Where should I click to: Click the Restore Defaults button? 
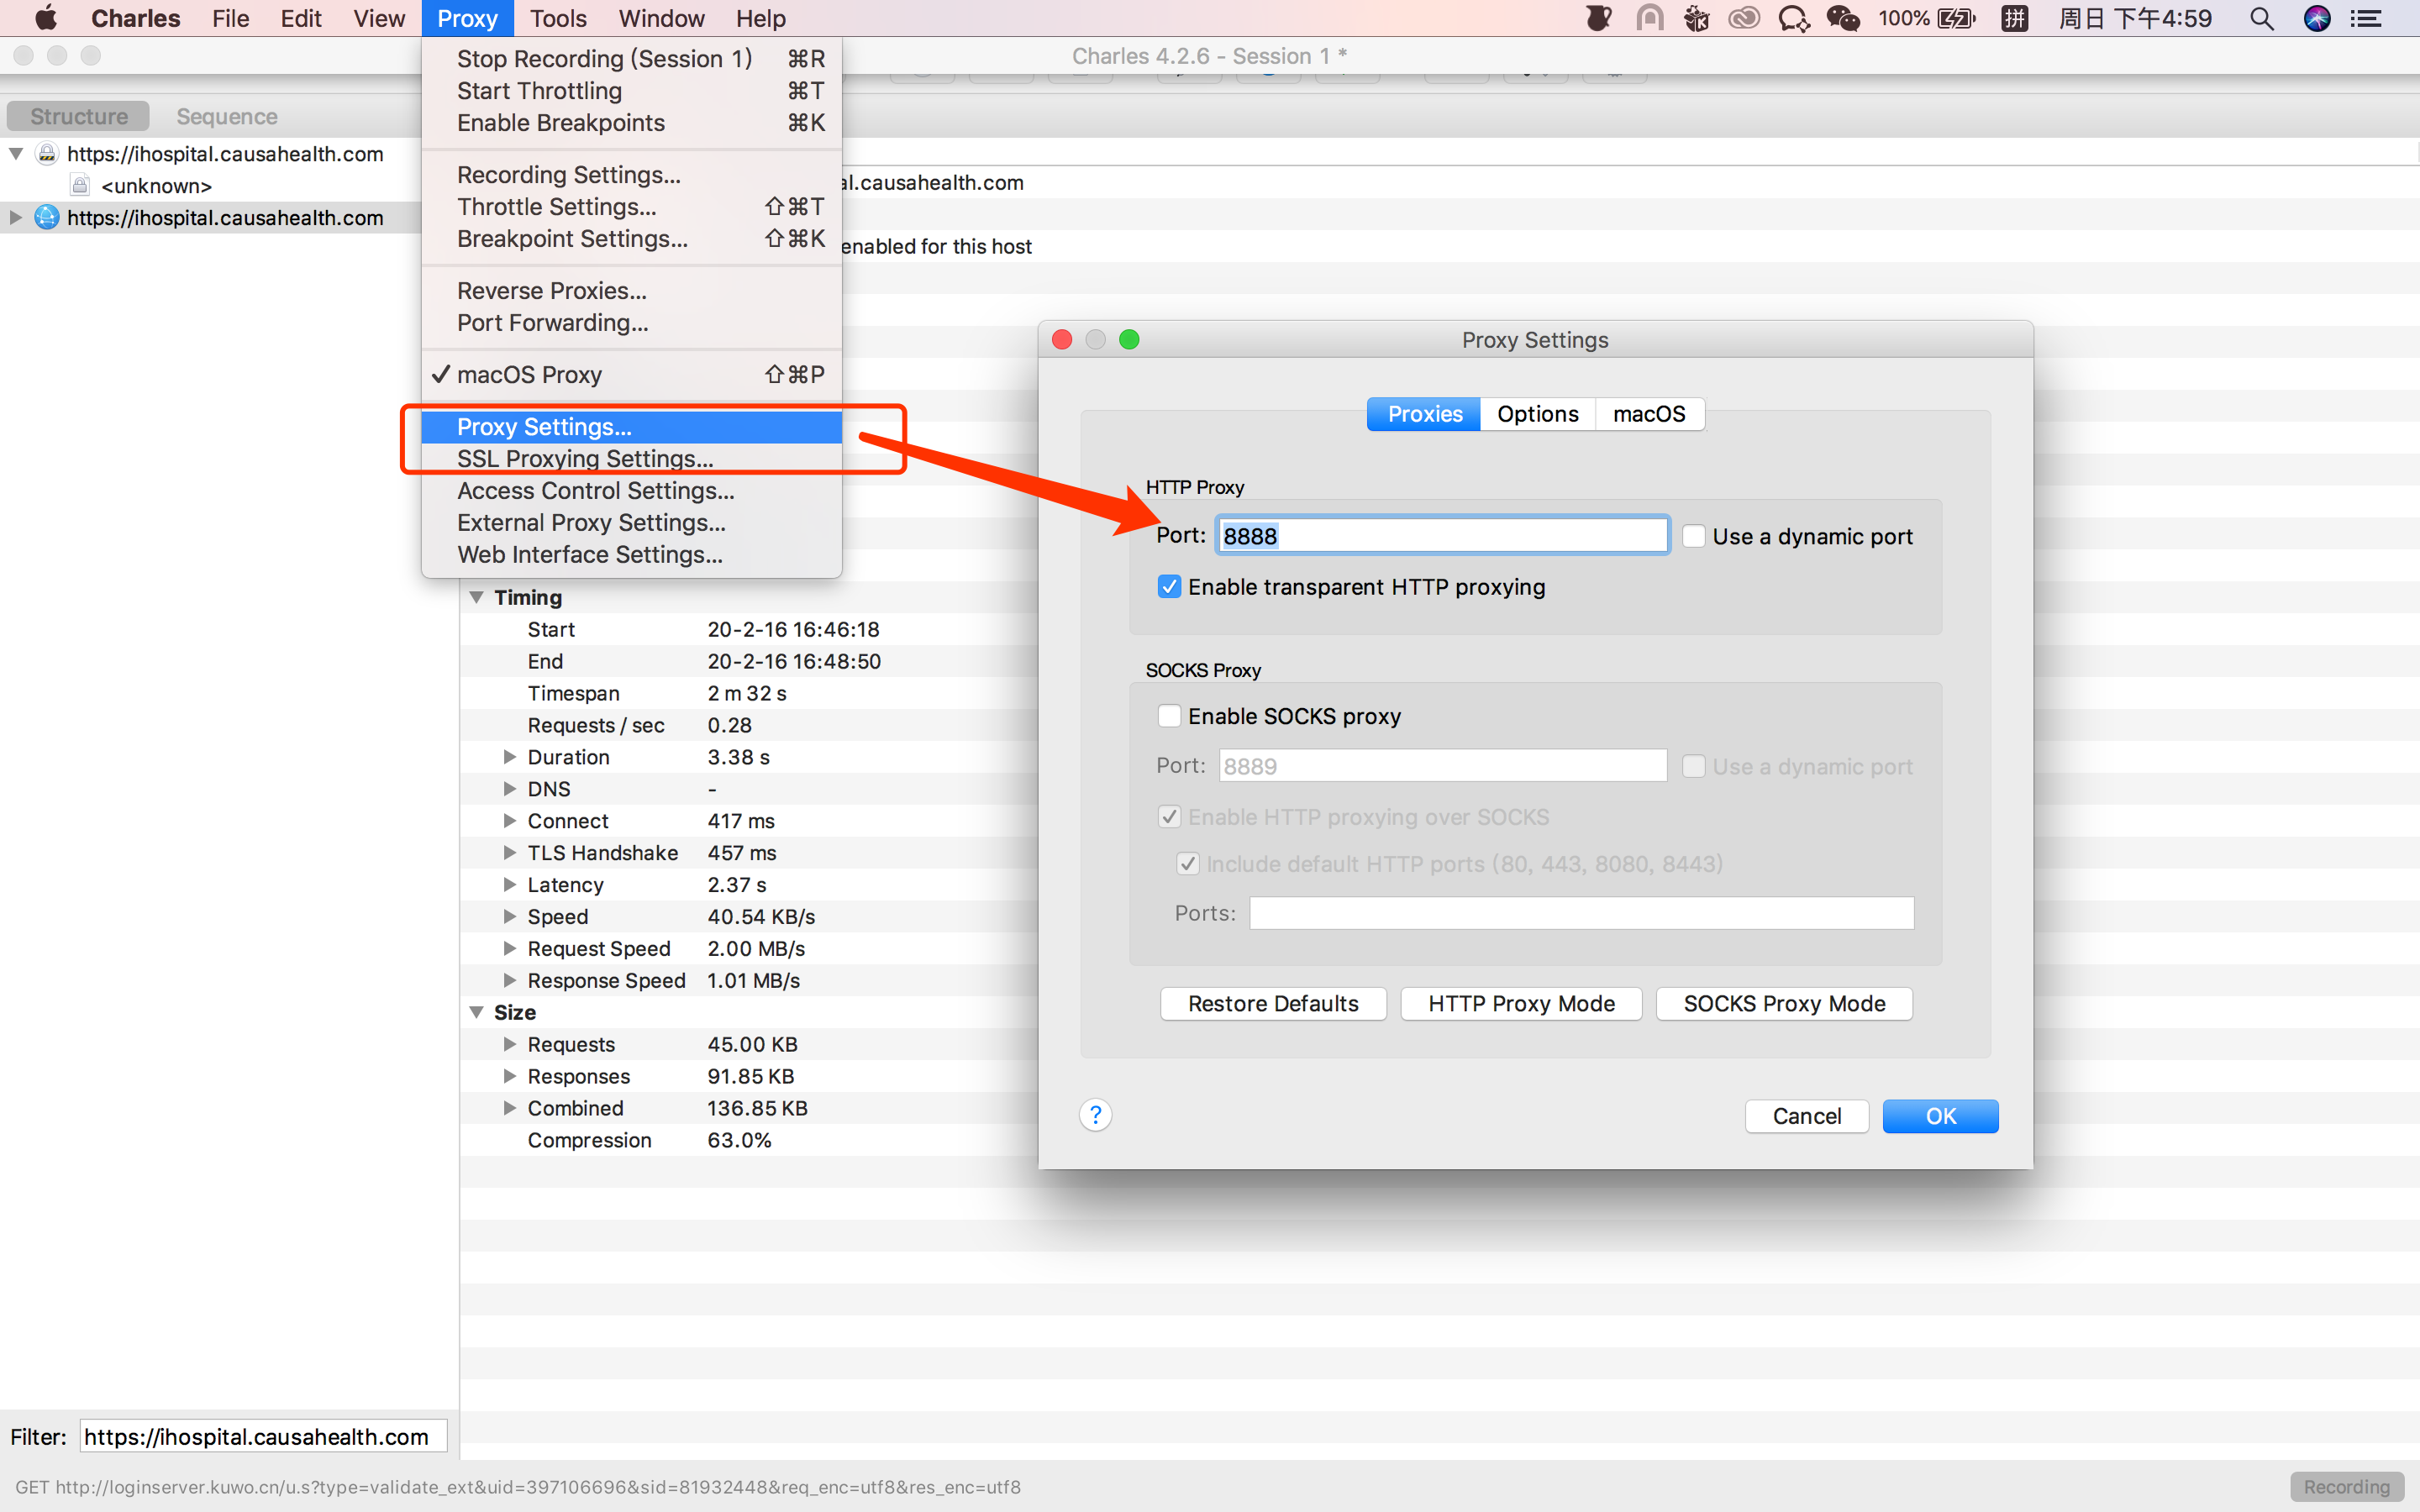(1272, 1003)
